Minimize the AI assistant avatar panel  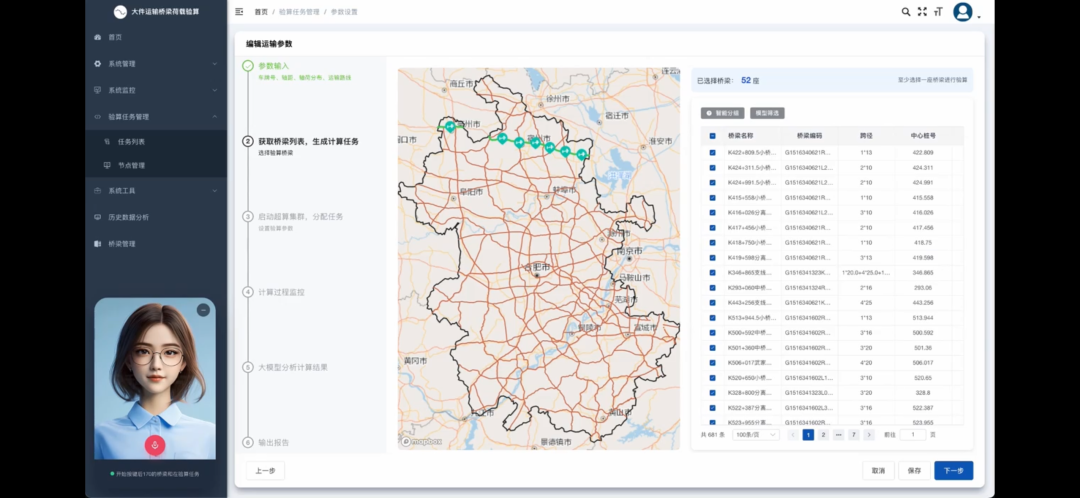tap(203, 310)
